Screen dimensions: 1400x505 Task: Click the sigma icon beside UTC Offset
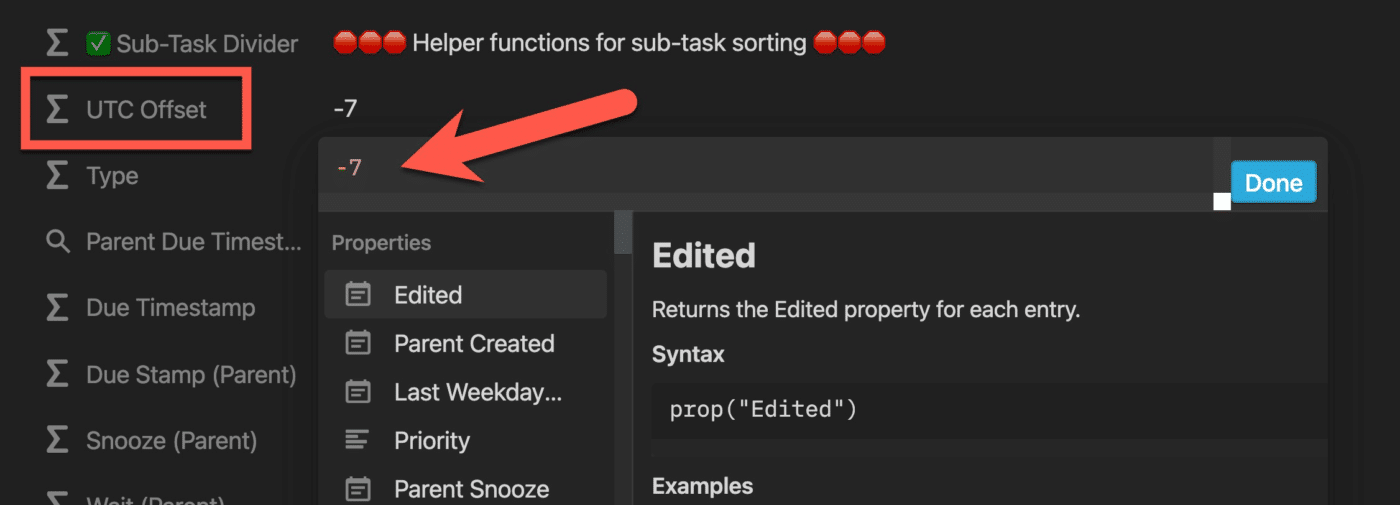pos(58,109)
